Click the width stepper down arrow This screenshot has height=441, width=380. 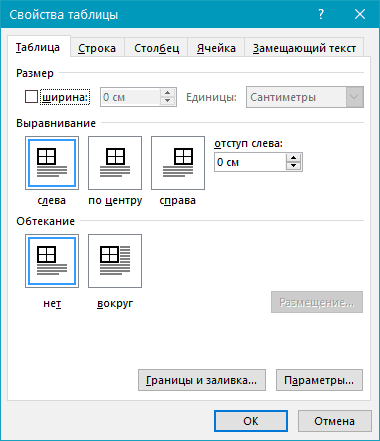[x=168, y=101]
